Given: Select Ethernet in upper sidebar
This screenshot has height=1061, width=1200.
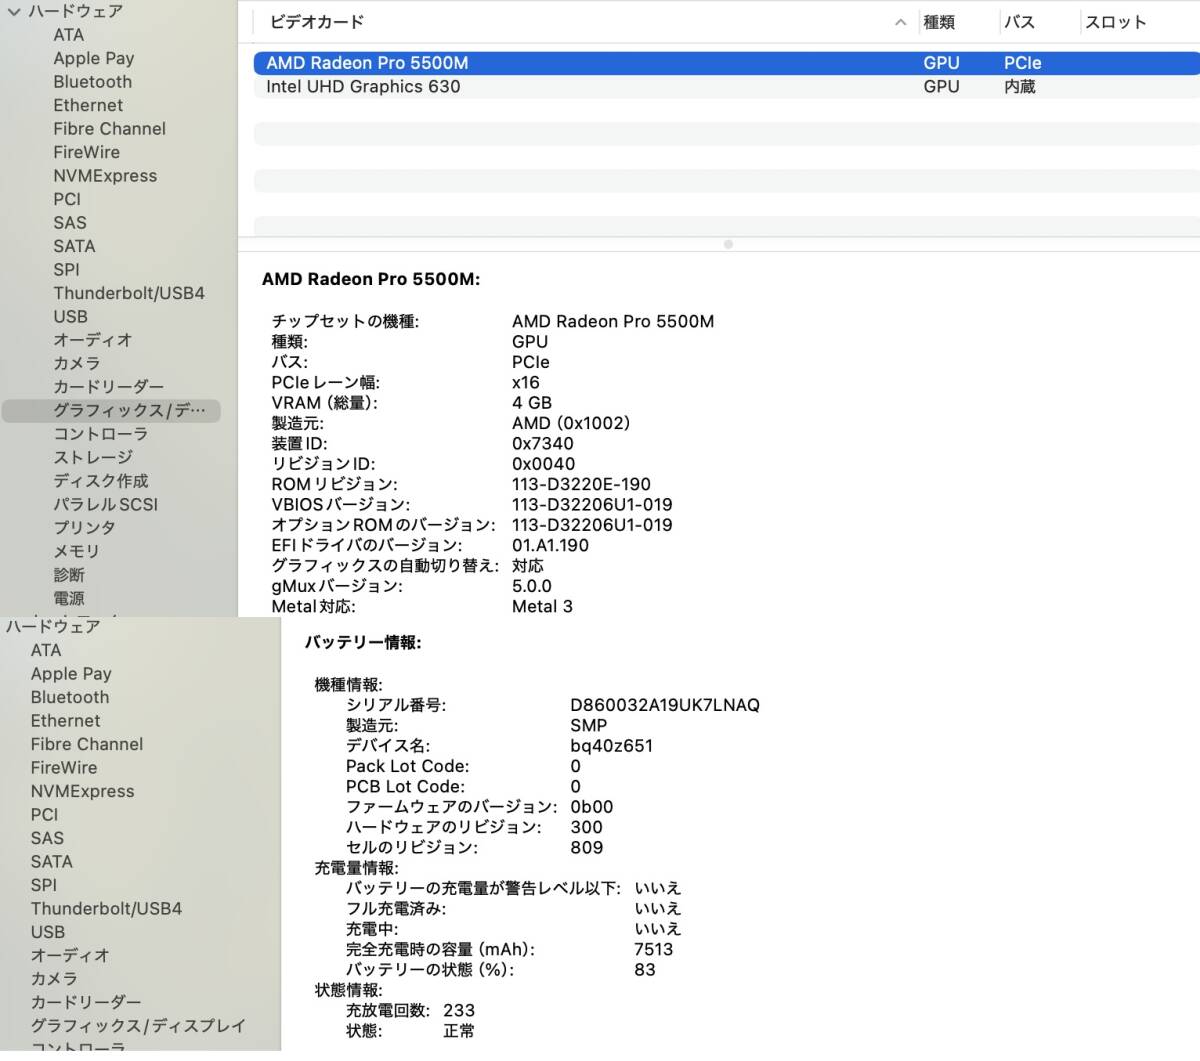Looking at the screenshot, I should click(88, 105).
